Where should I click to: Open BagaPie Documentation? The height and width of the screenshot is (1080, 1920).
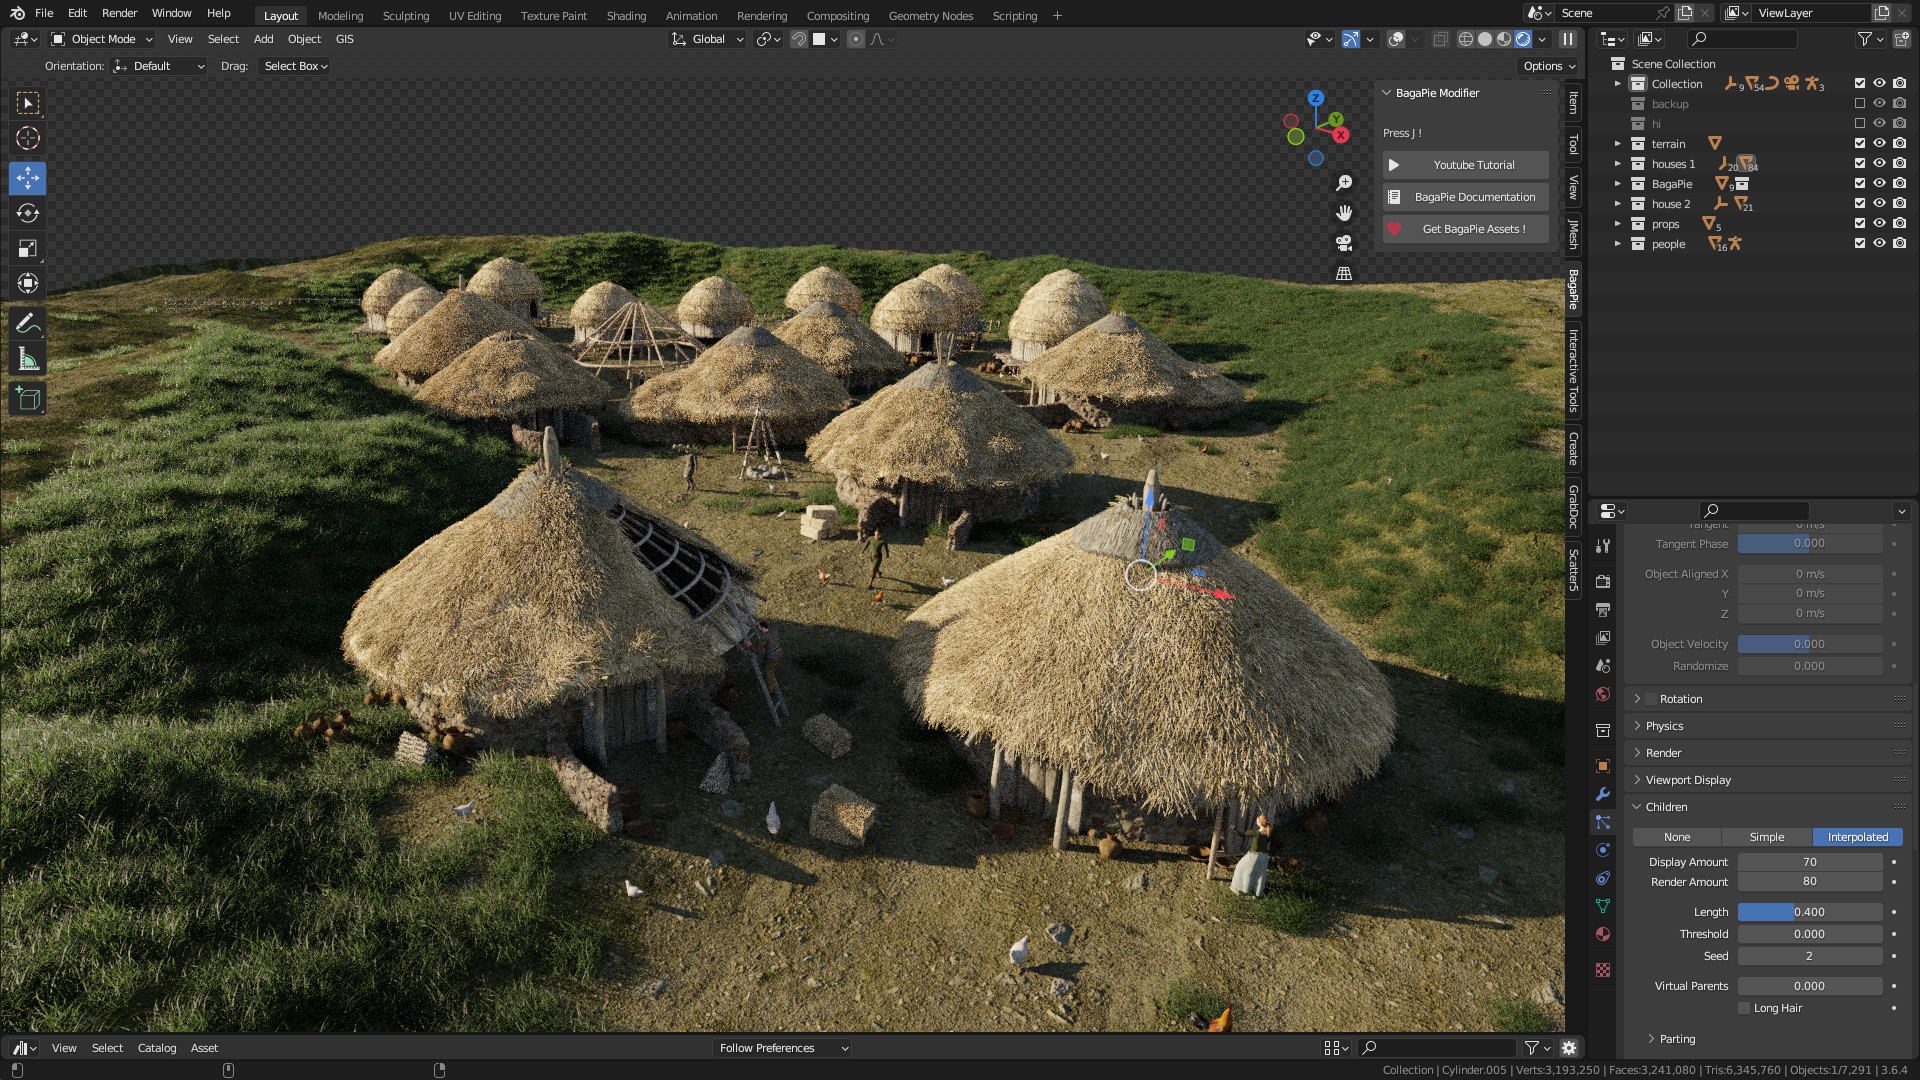[1465, 197]
